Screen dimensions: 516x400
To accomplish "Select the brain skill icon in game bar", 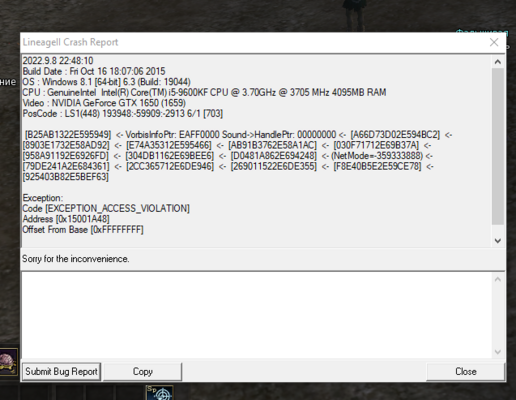I will [8, 362].
